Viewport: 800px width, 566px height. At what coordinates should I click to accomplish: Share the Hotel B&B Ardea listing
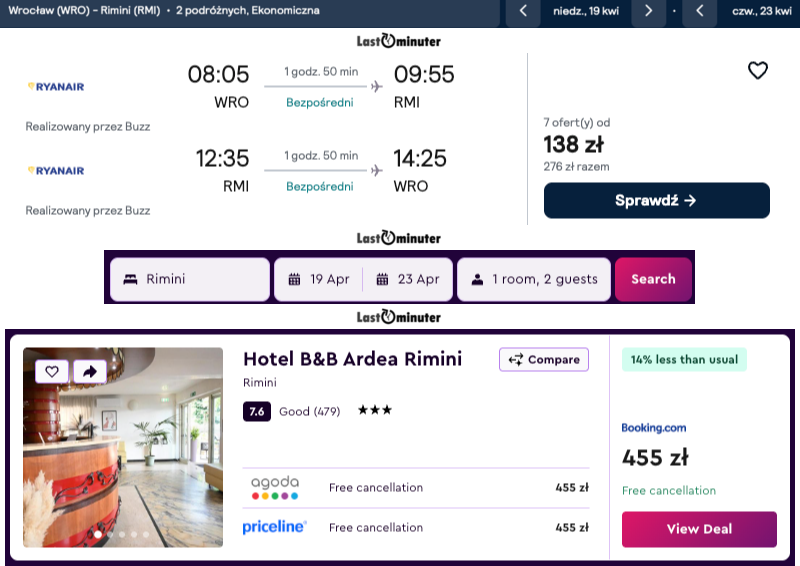point(89,371)
